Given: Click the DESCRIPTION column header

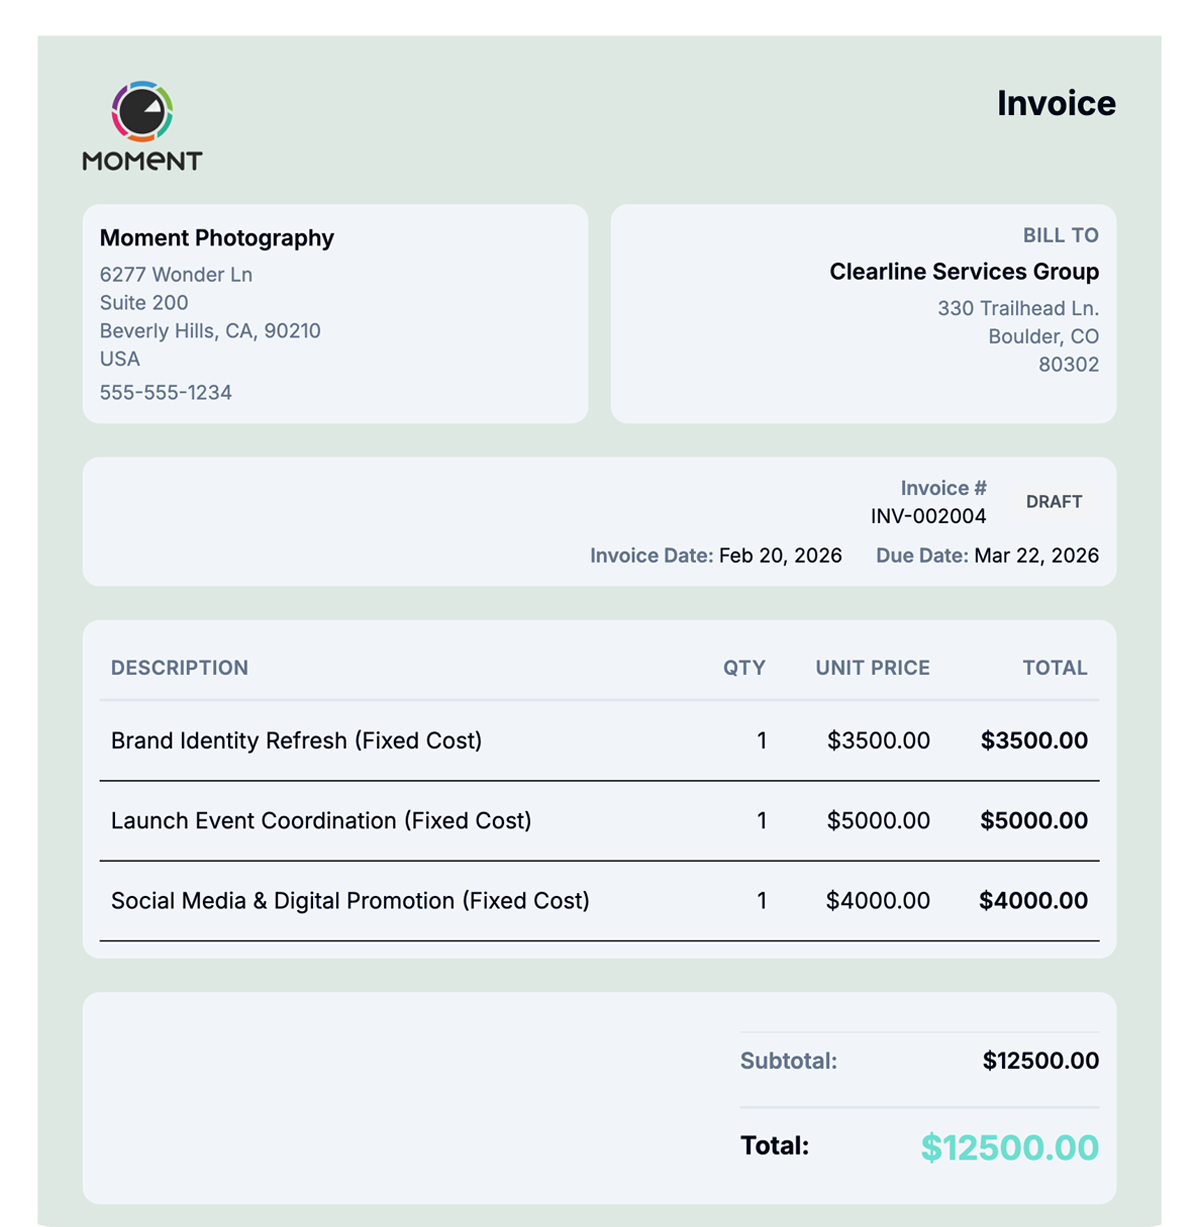Looking at the screenshot, I should pos(180,668).
